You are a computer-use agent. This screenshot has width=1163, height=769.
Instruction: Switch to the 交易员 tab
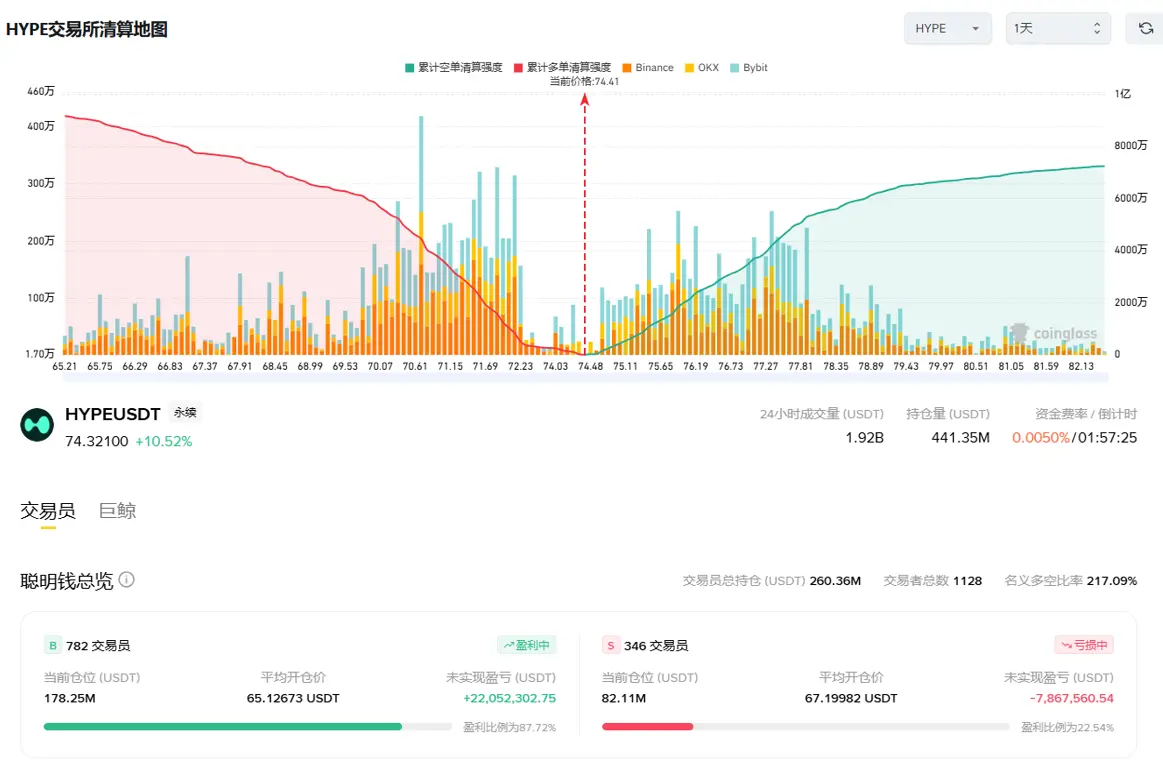pyautogui.click(x=47, y=511)
